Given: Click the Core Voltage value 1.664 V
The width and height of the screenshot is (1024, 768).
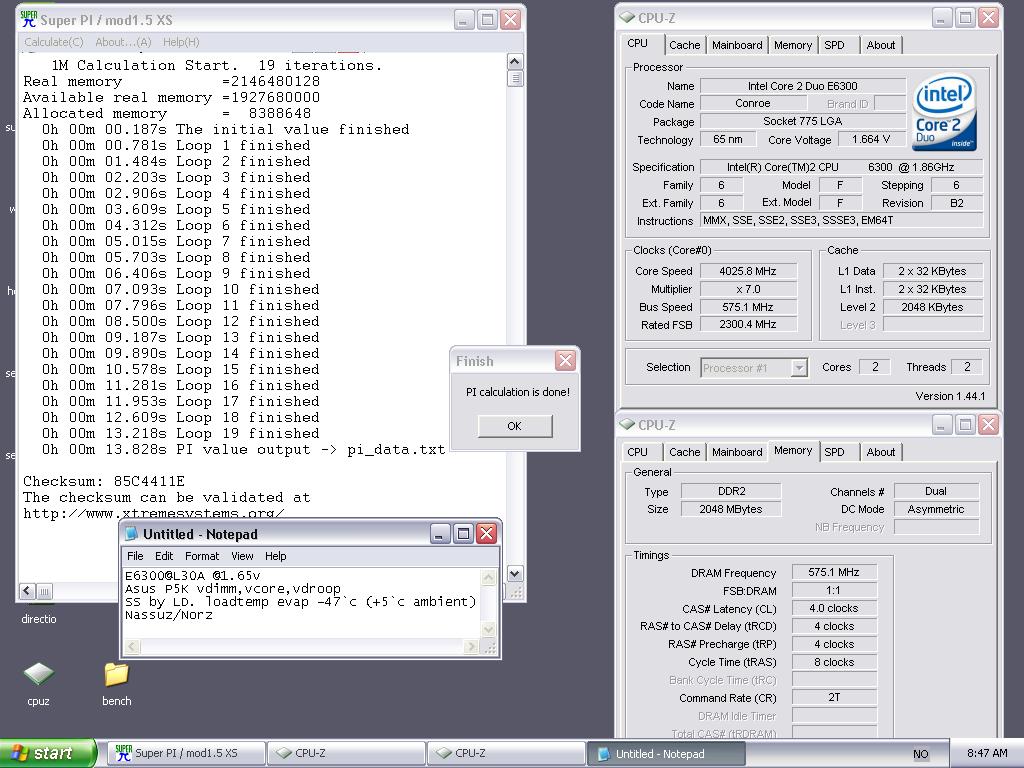Looking at the screenshot, I should pyautogui.click(x=871, y=139).
